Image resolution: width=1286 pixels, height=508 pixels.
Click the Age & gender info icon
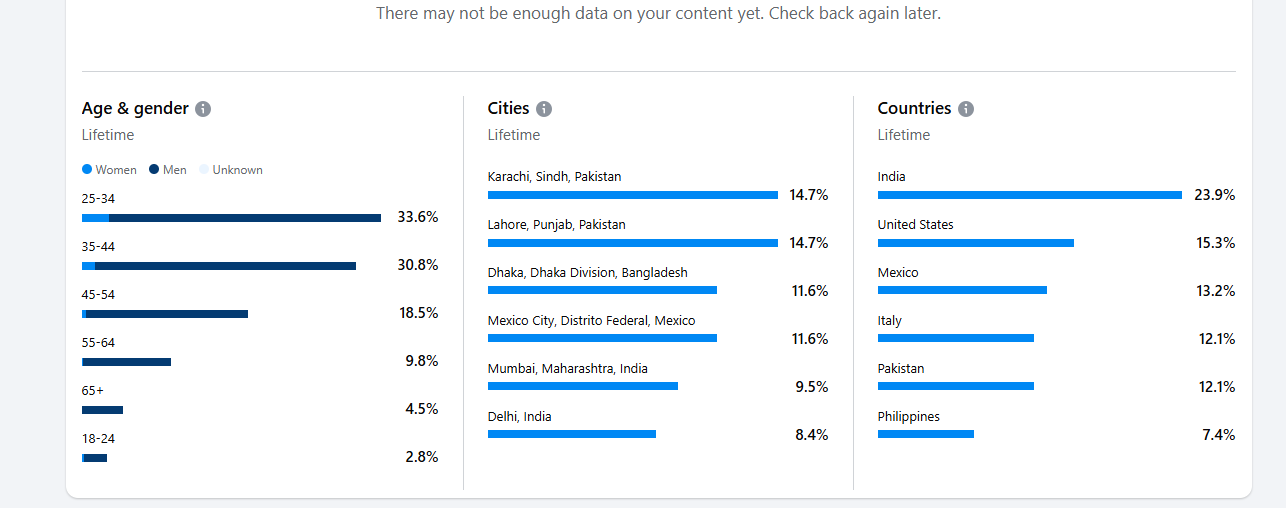(203, 109)
